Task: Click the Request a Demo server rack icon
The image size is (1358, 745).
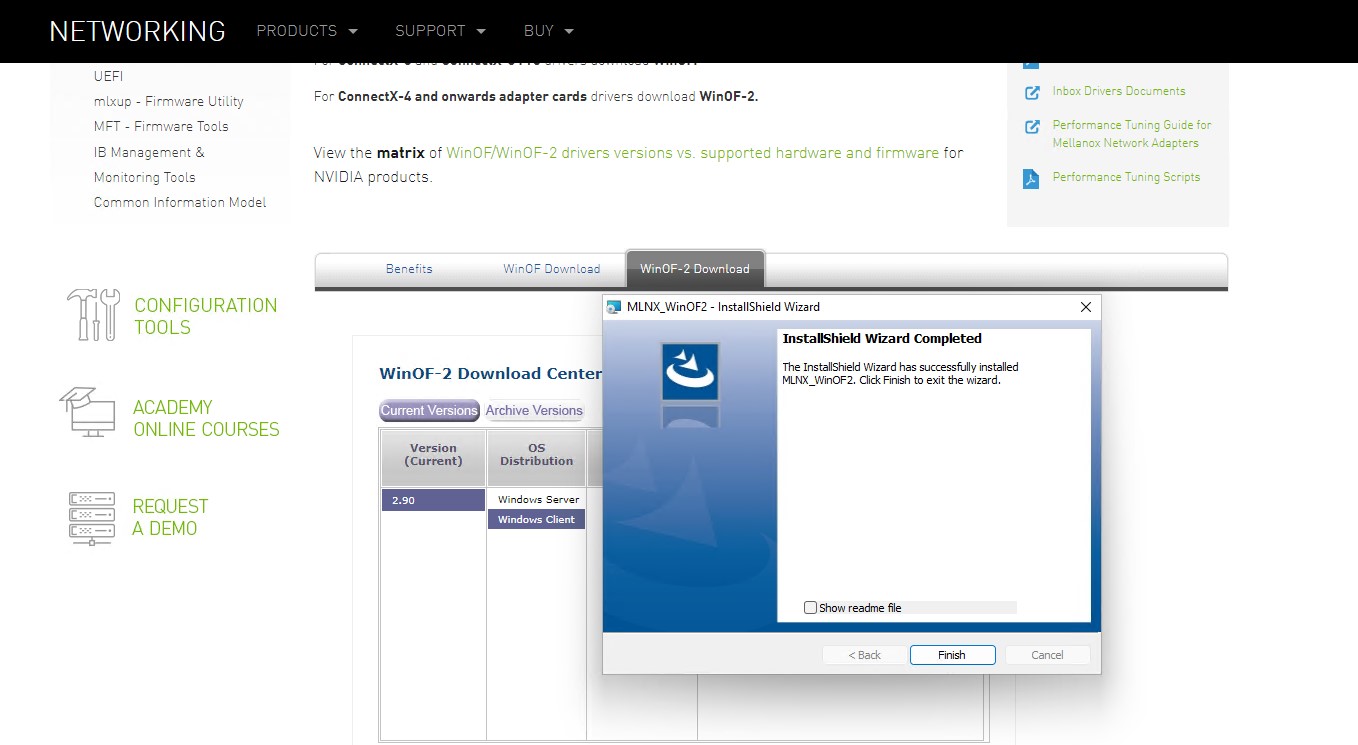Action: [93, 517]
